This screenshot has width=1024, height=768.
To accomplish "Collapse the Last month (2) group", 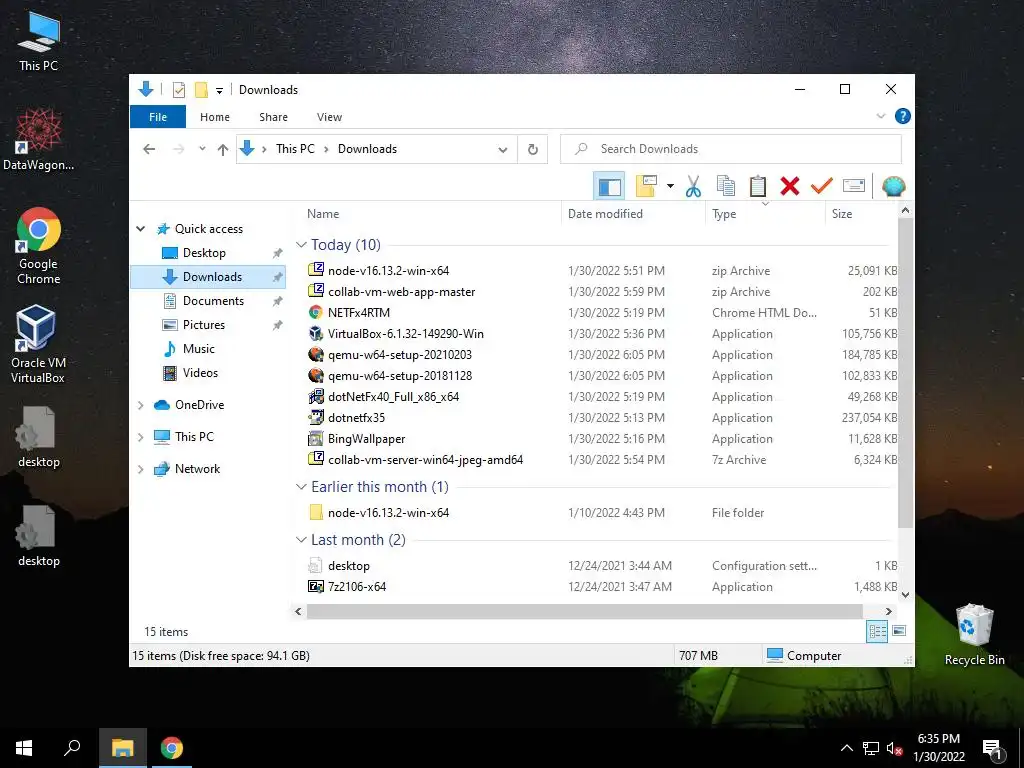I will pyautogui.click(x=301, y=540).
